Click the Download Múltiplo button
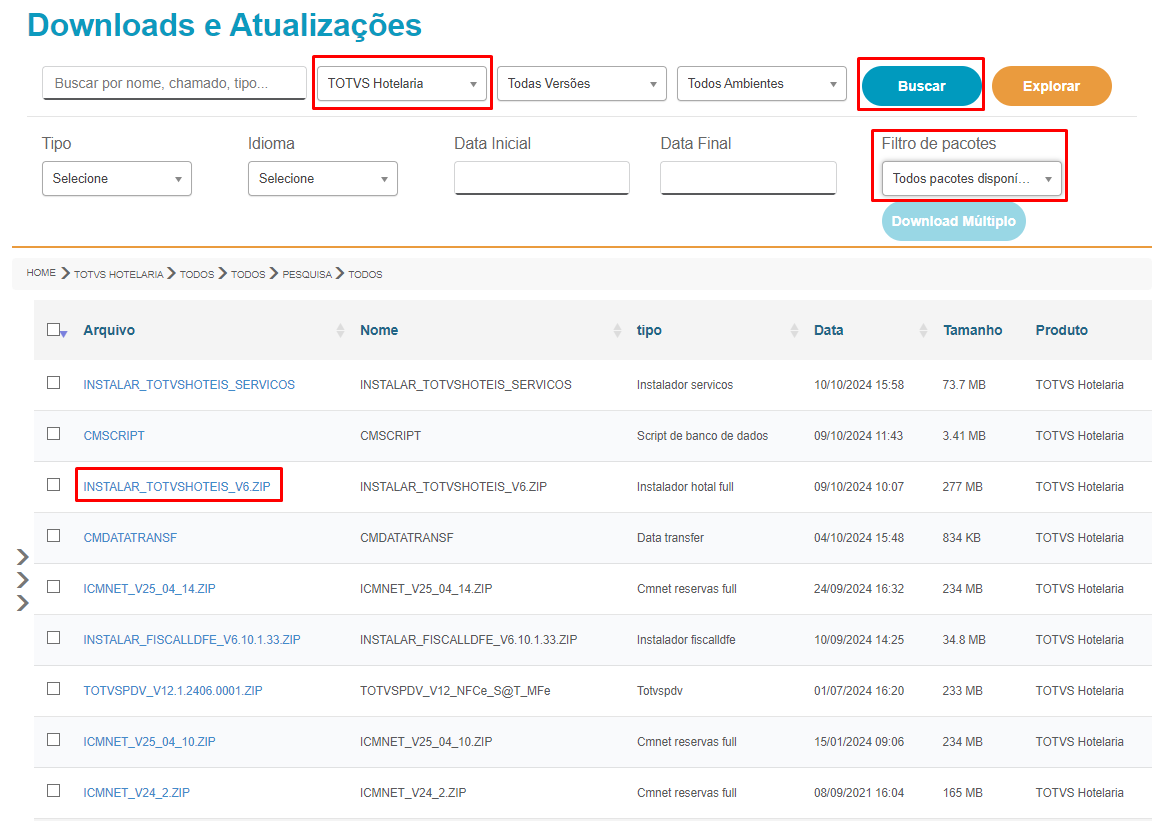The image size is (1157, 821). [x=953, y=221]
